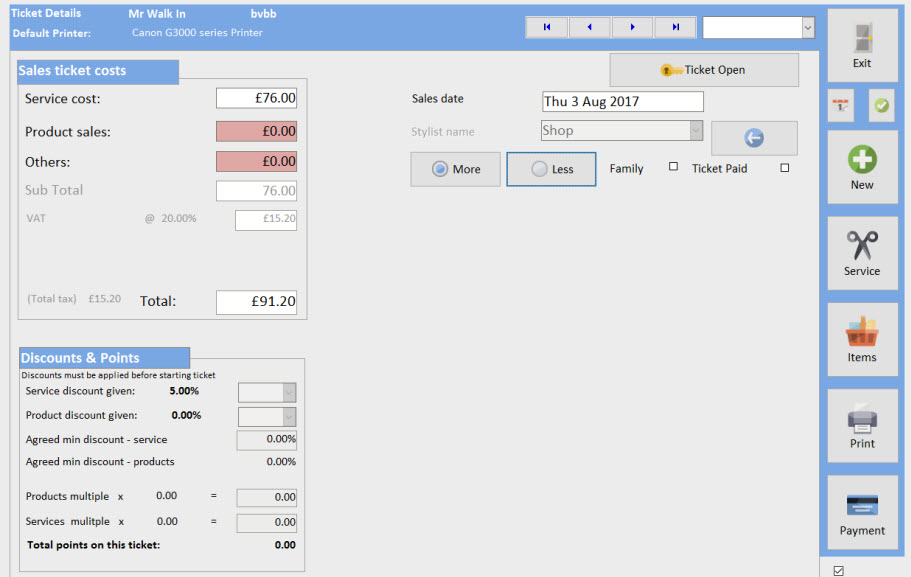Click the bvbb text in header
The image size is (911, 577).
click(263, 13)
